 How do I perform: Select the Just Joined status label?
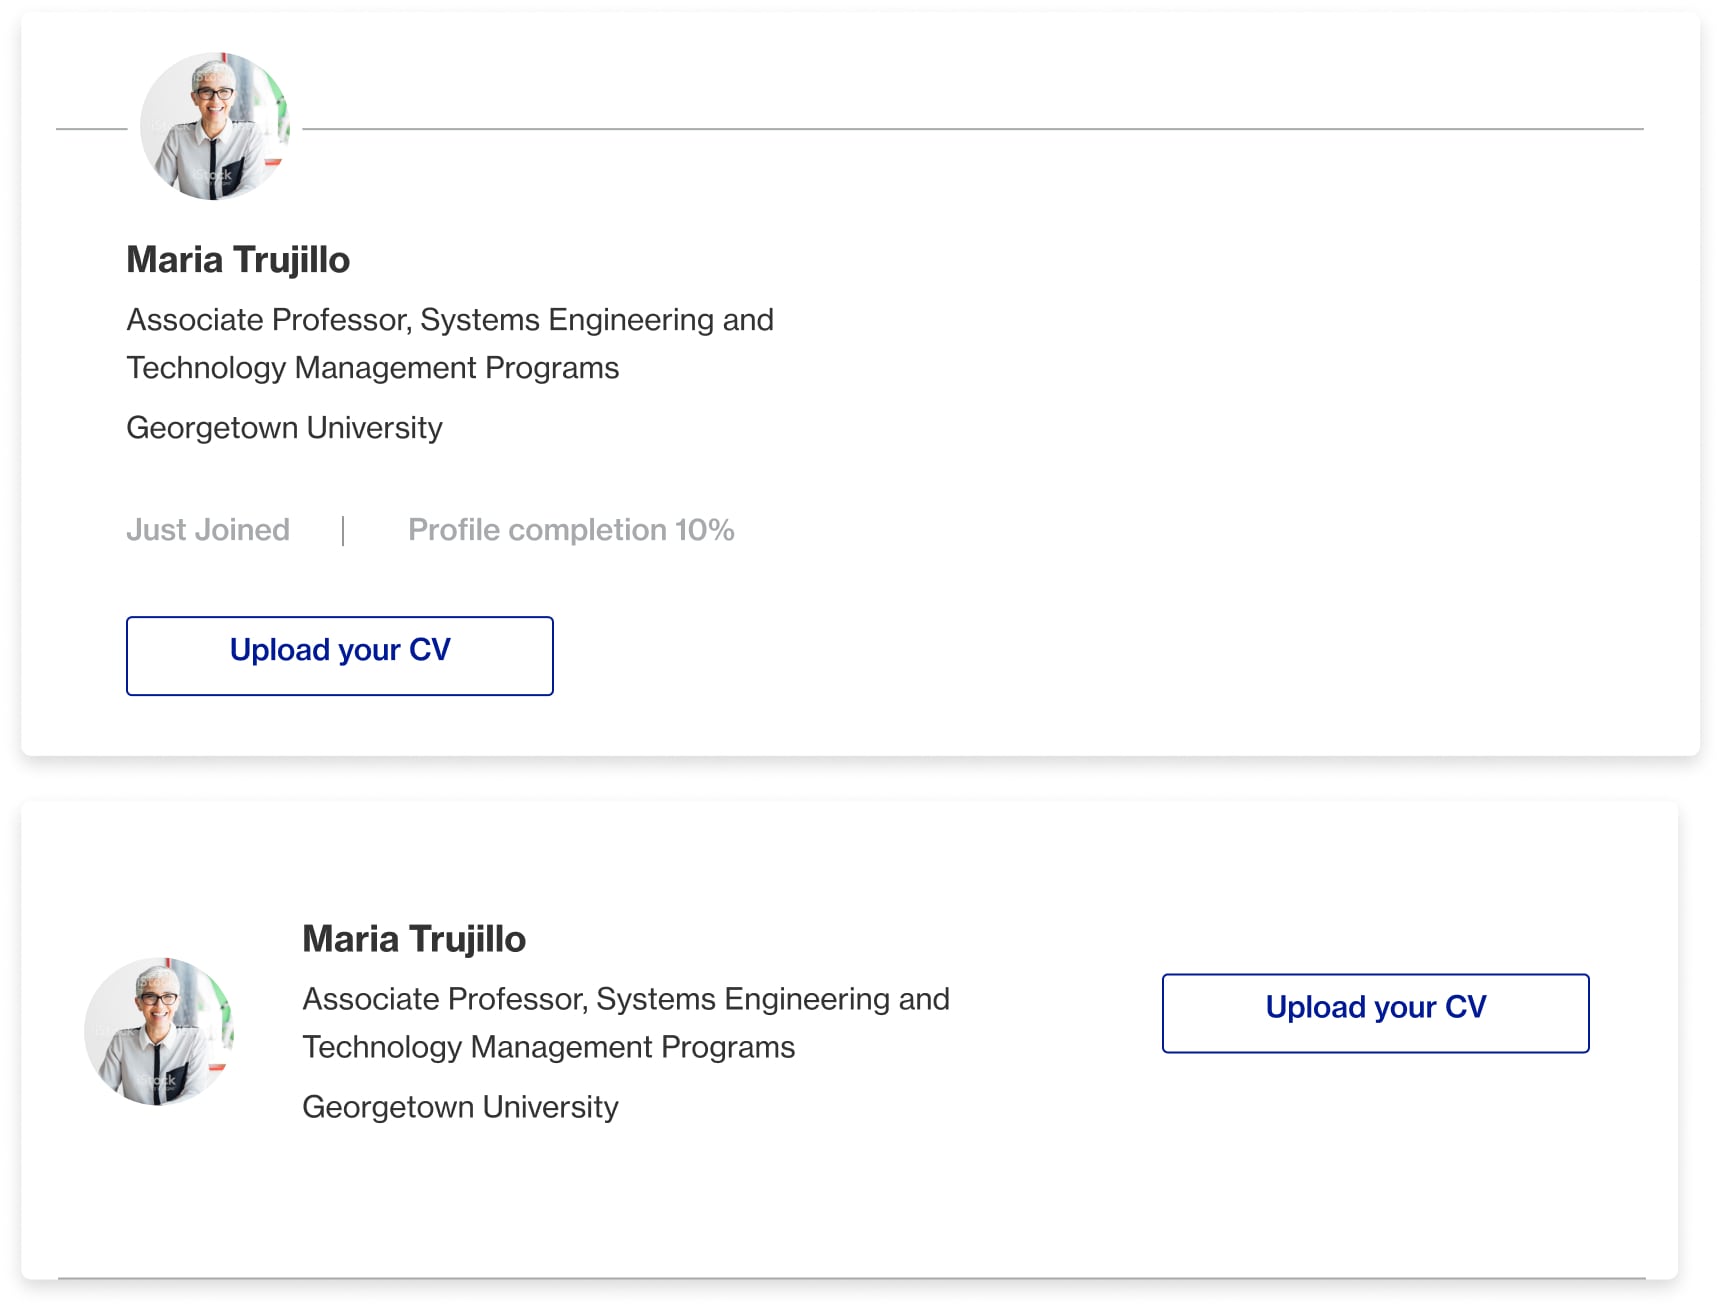(x=208, y=530)
